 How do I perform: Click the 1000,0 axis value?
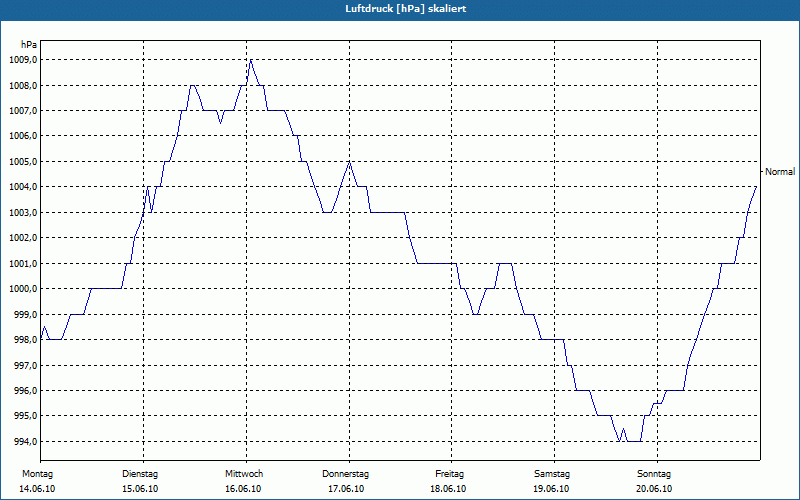click(x=23, y=289)
